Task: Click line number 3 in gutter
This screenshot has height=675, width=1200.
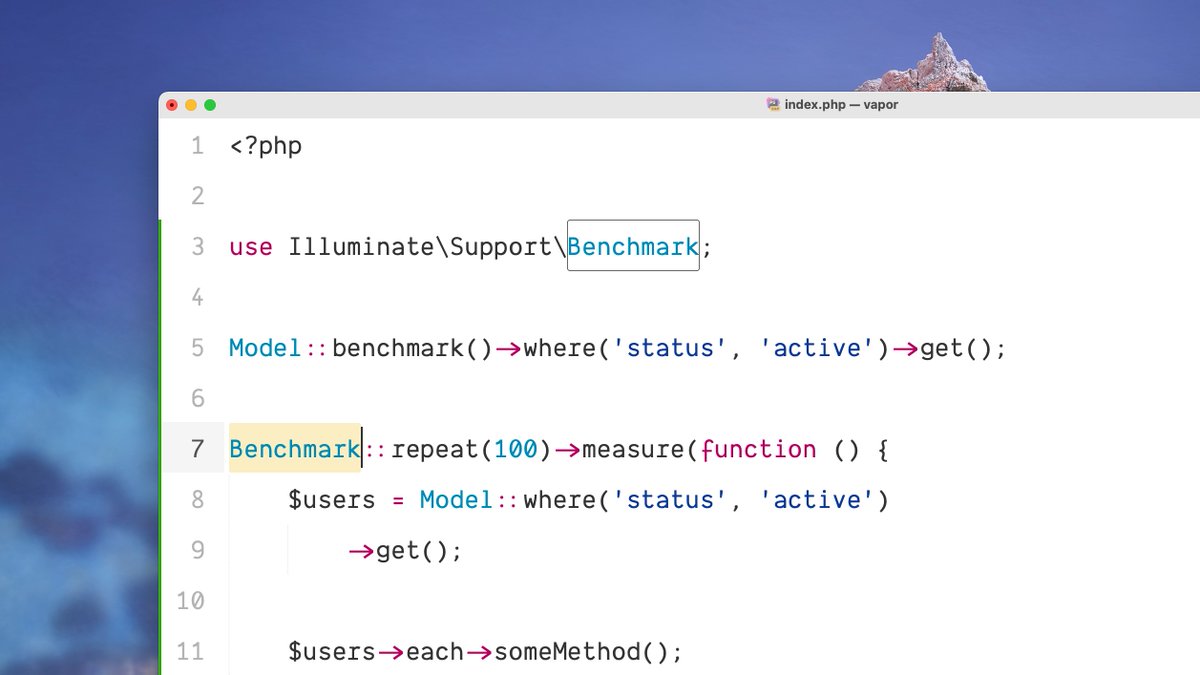Action: click(x=197, y=247)
